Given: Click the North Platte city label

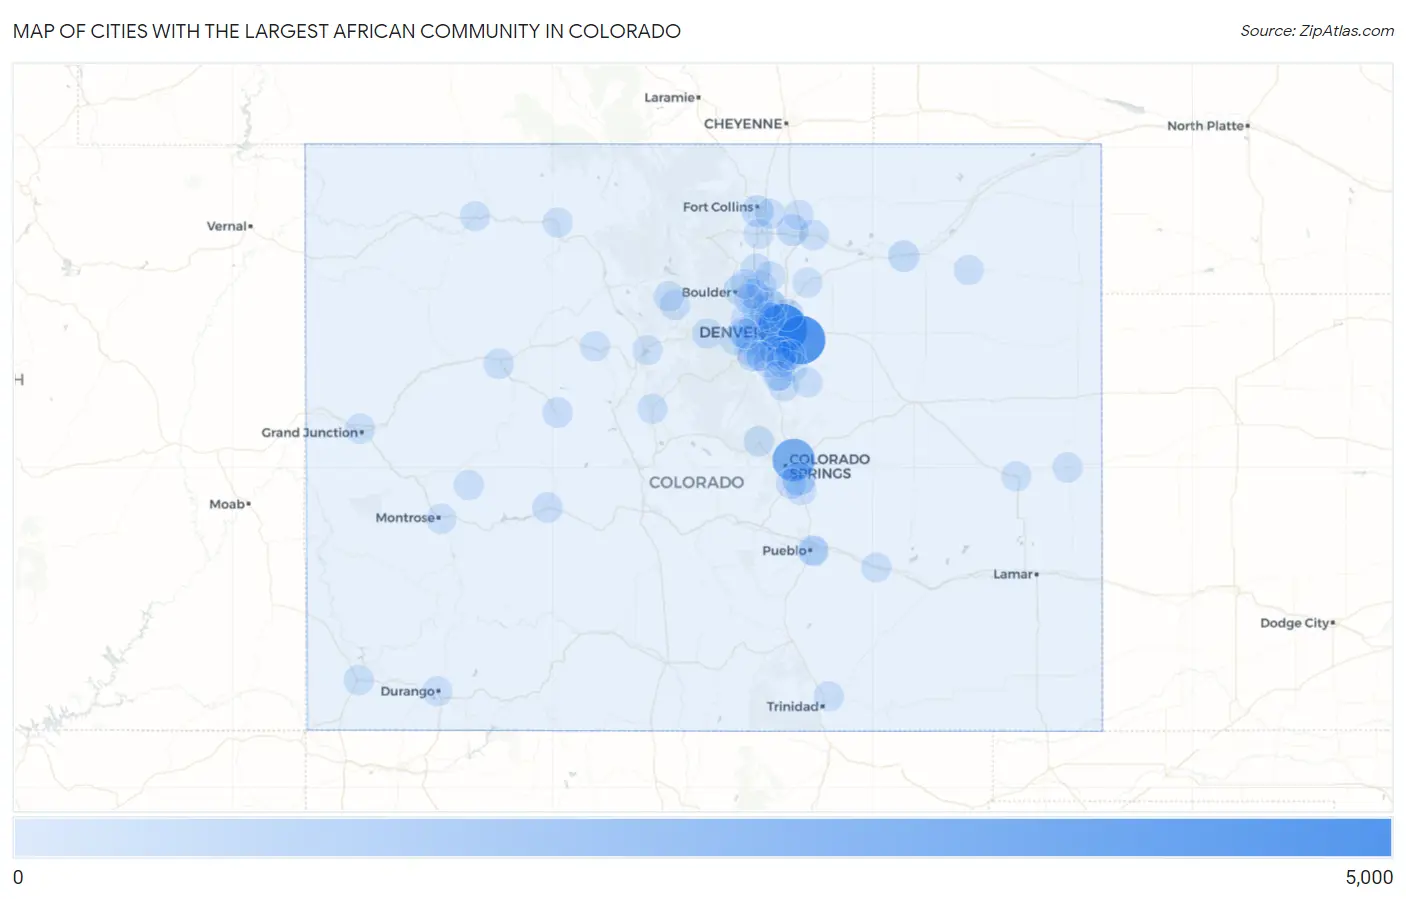Looking at the screenshot, I should coord(1208,126).
